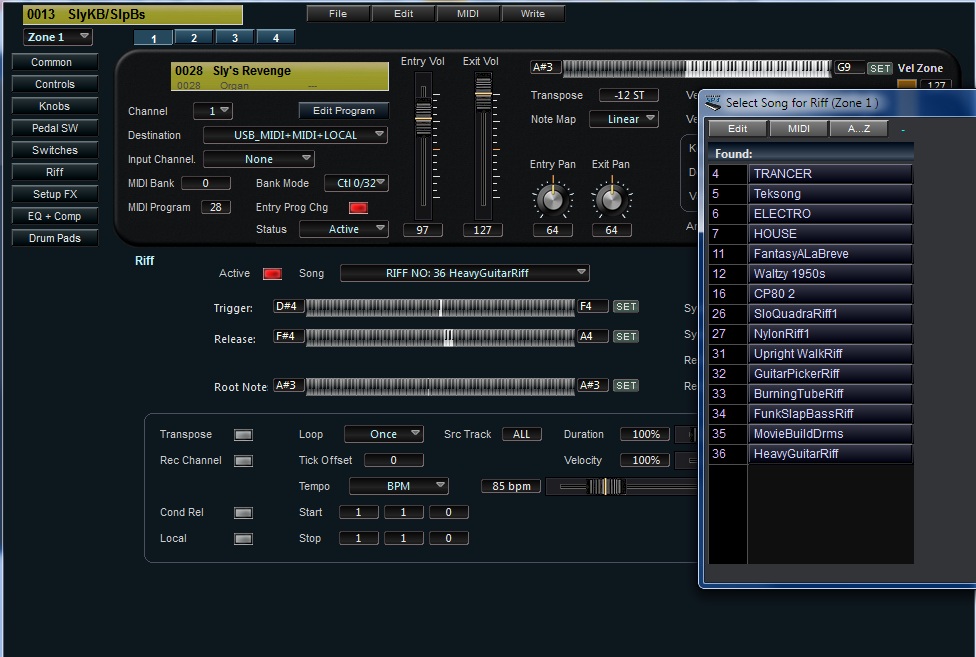This screenshot has width=976, height=657.
Task: Open the File menu
Action: click(338, 14)
